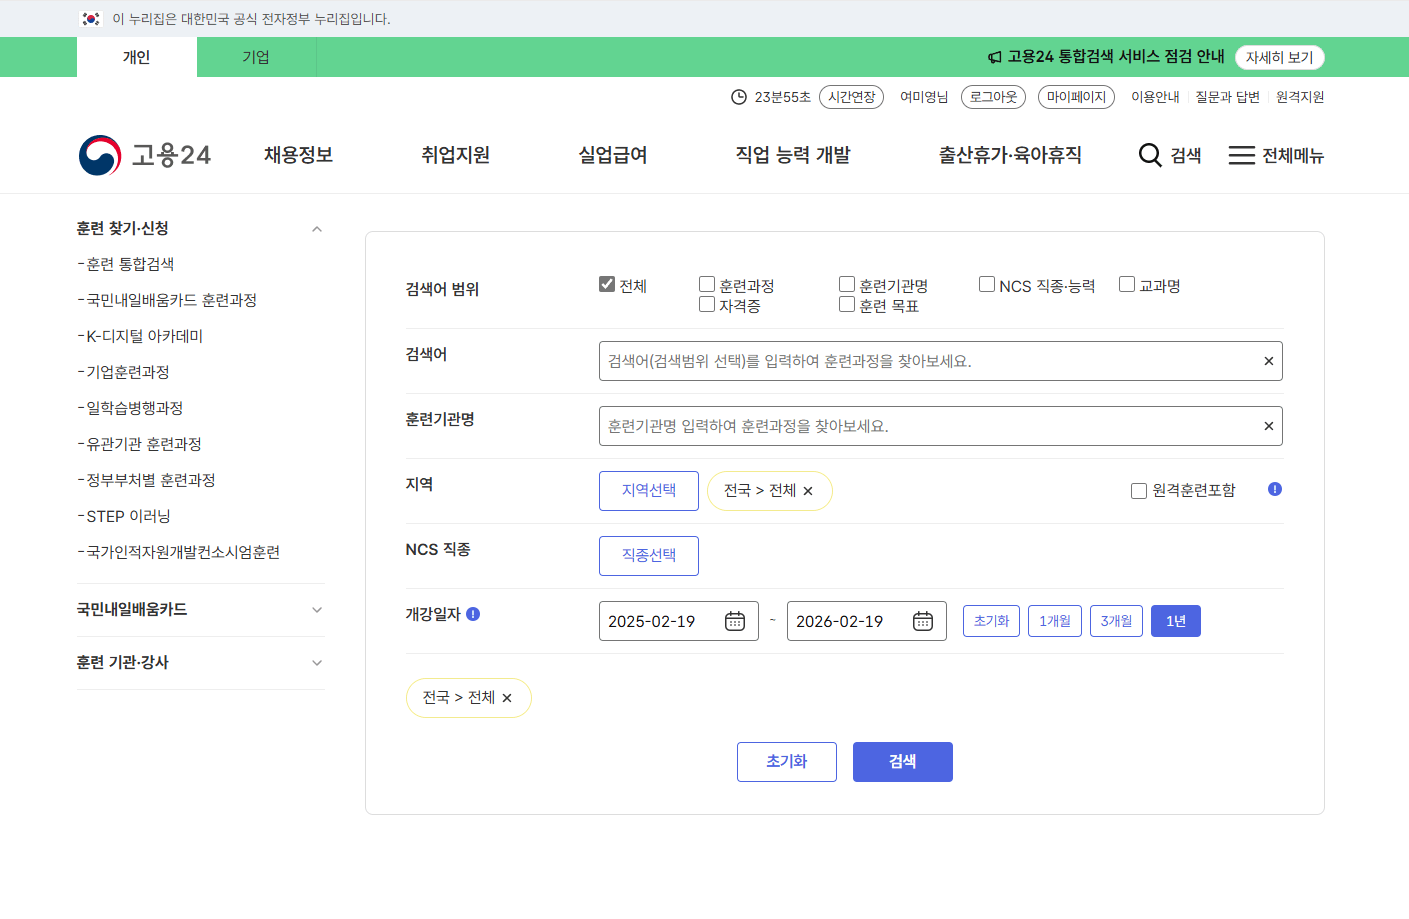
Task: Click the magnifier search icon in the header
Action: tap(1147, 155)
